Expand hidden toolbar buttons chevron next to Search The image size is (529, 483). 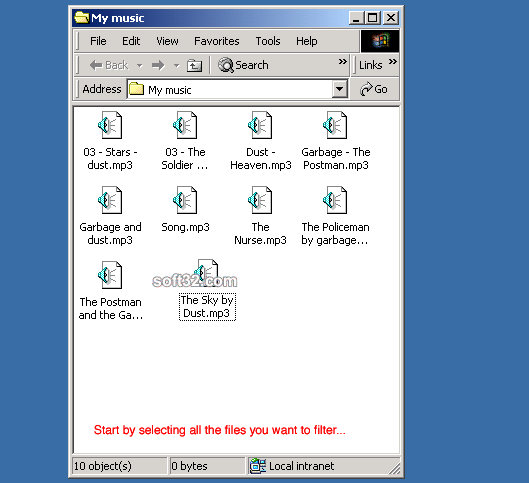(343, 61)
